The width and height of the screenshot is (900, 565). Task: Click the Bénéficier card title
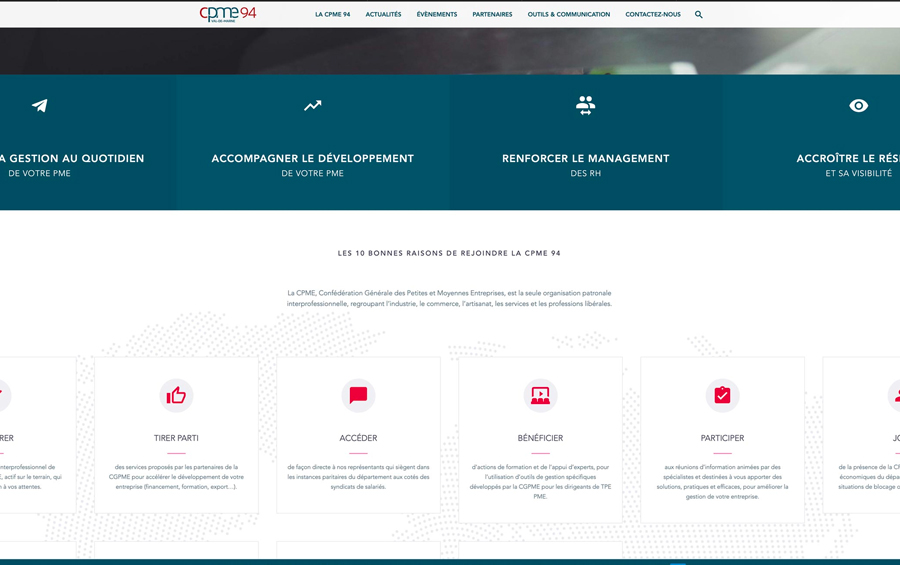pos(540,438)
